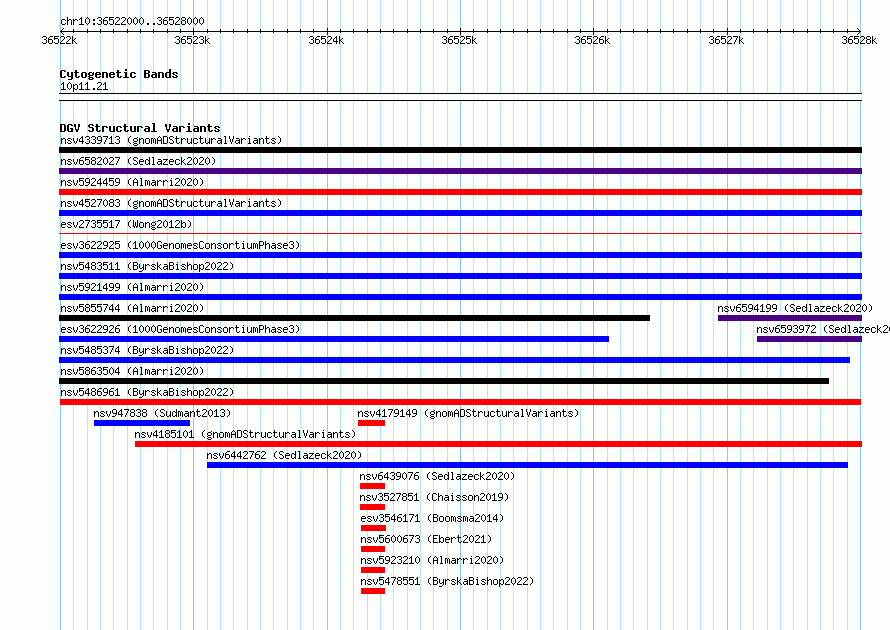
Task: Select nsv5855744 (Almarri2020) label
Action: point(132,308)
